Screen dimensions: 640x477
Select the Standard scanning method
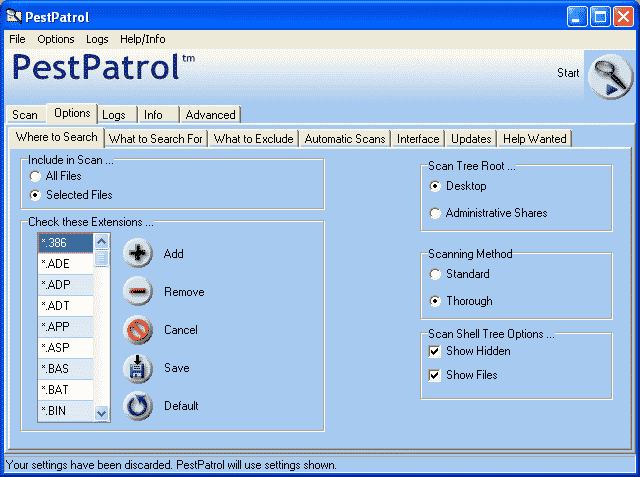[x=435, y=274]
